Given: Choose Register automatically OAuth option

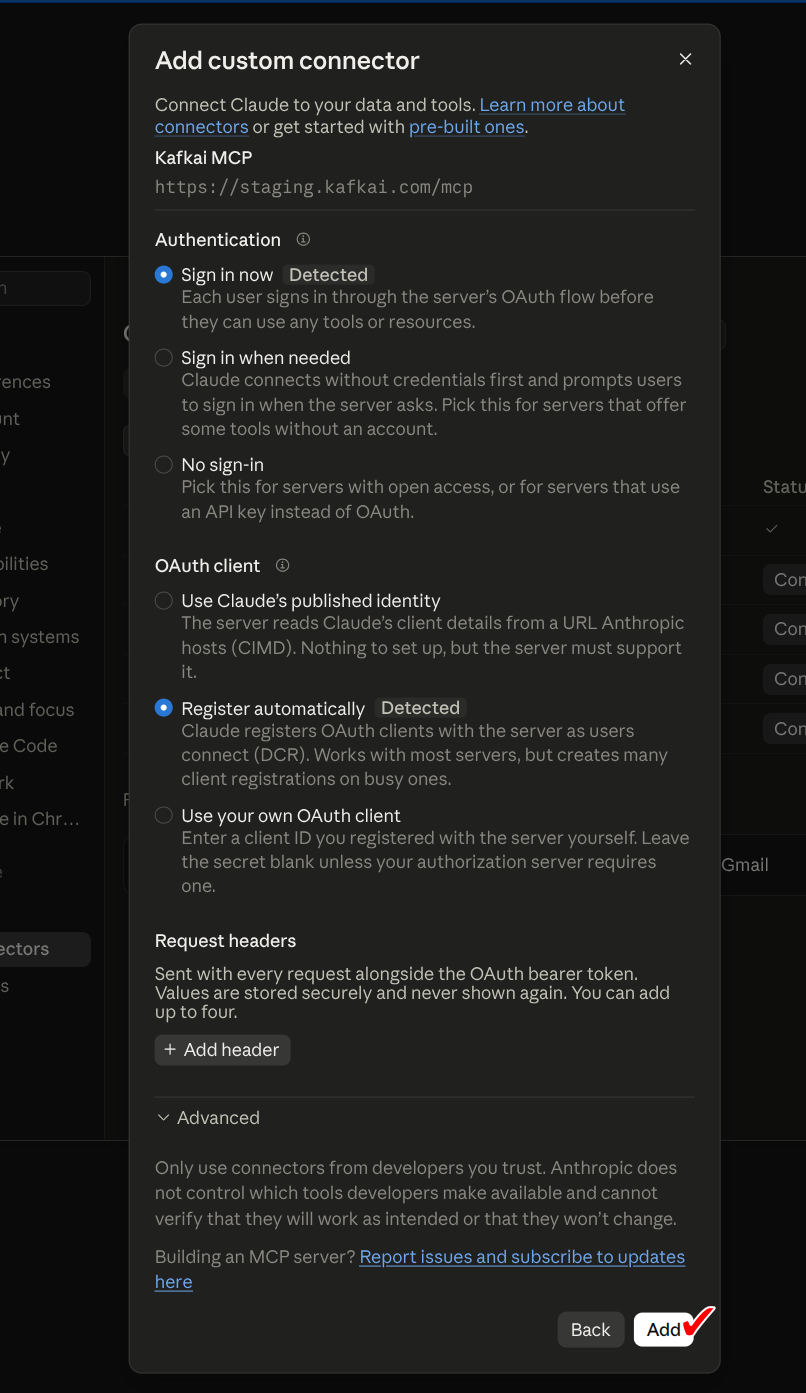Looking at the screenshot, I should 164,708.
